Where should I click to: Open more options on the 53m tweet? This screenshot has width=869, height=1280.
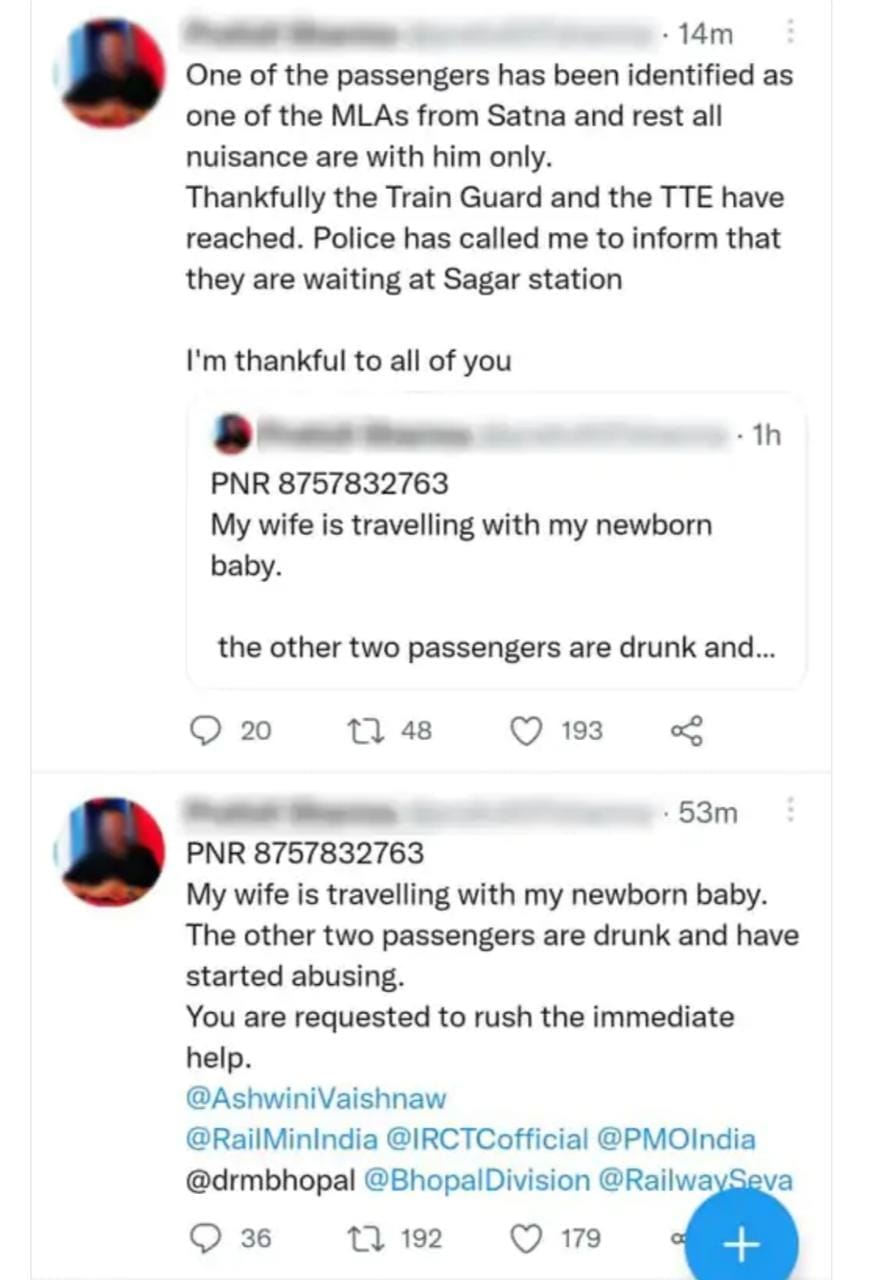point(790,811)
